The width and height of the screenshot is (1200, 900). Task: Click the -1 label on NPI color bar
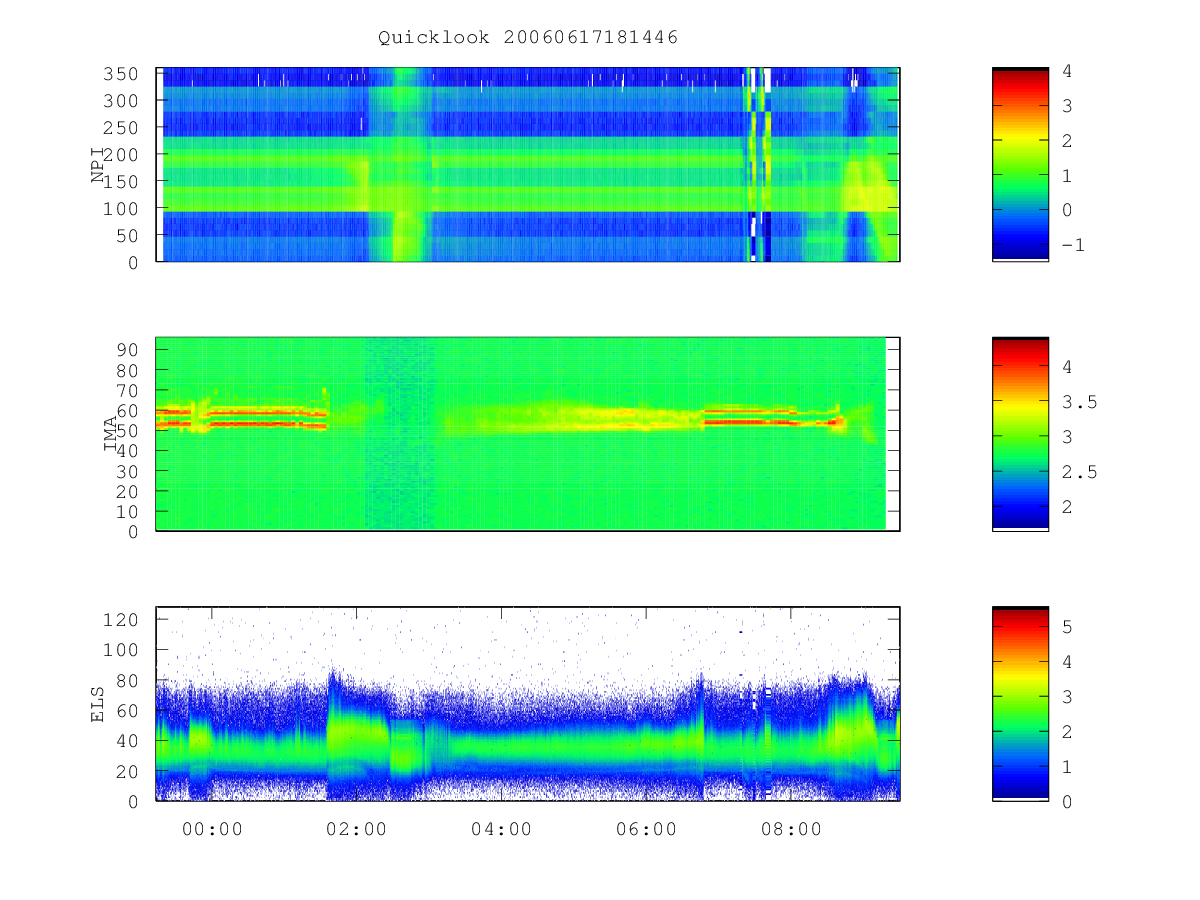click(x=1073, y=245)
